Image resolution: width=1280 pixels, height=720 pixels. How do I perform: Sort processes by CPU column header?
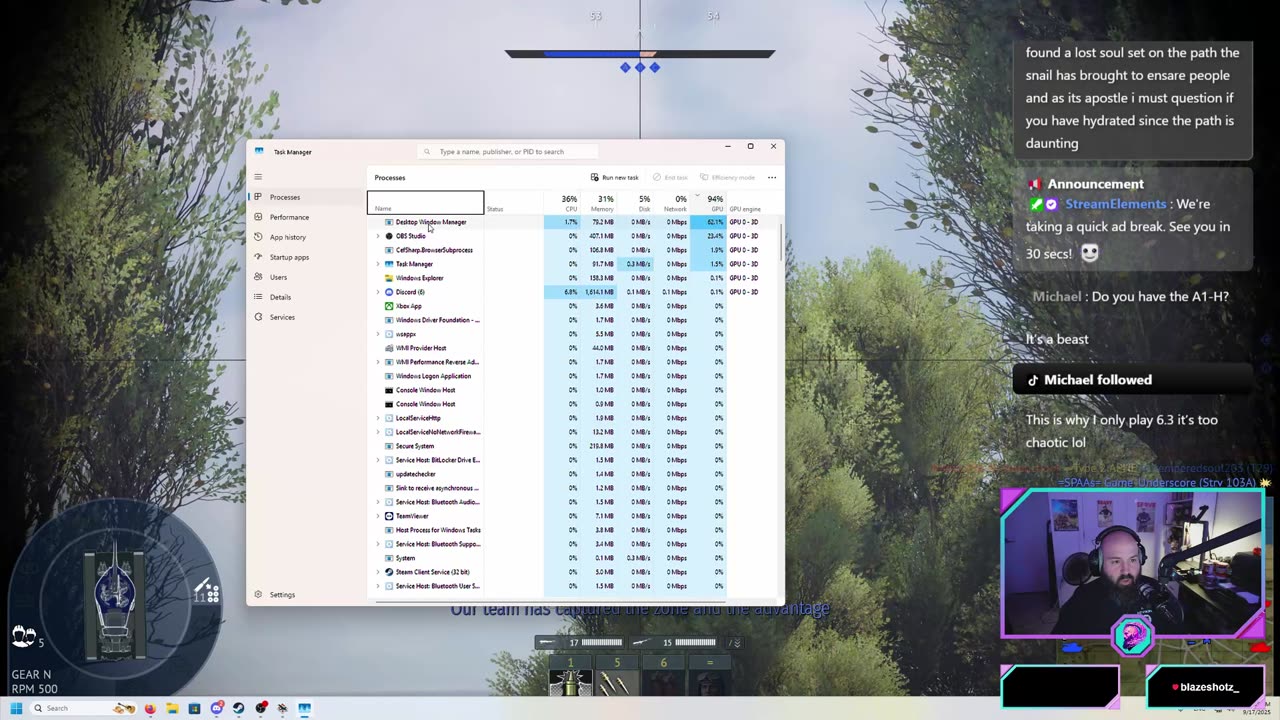click(562, 203)
